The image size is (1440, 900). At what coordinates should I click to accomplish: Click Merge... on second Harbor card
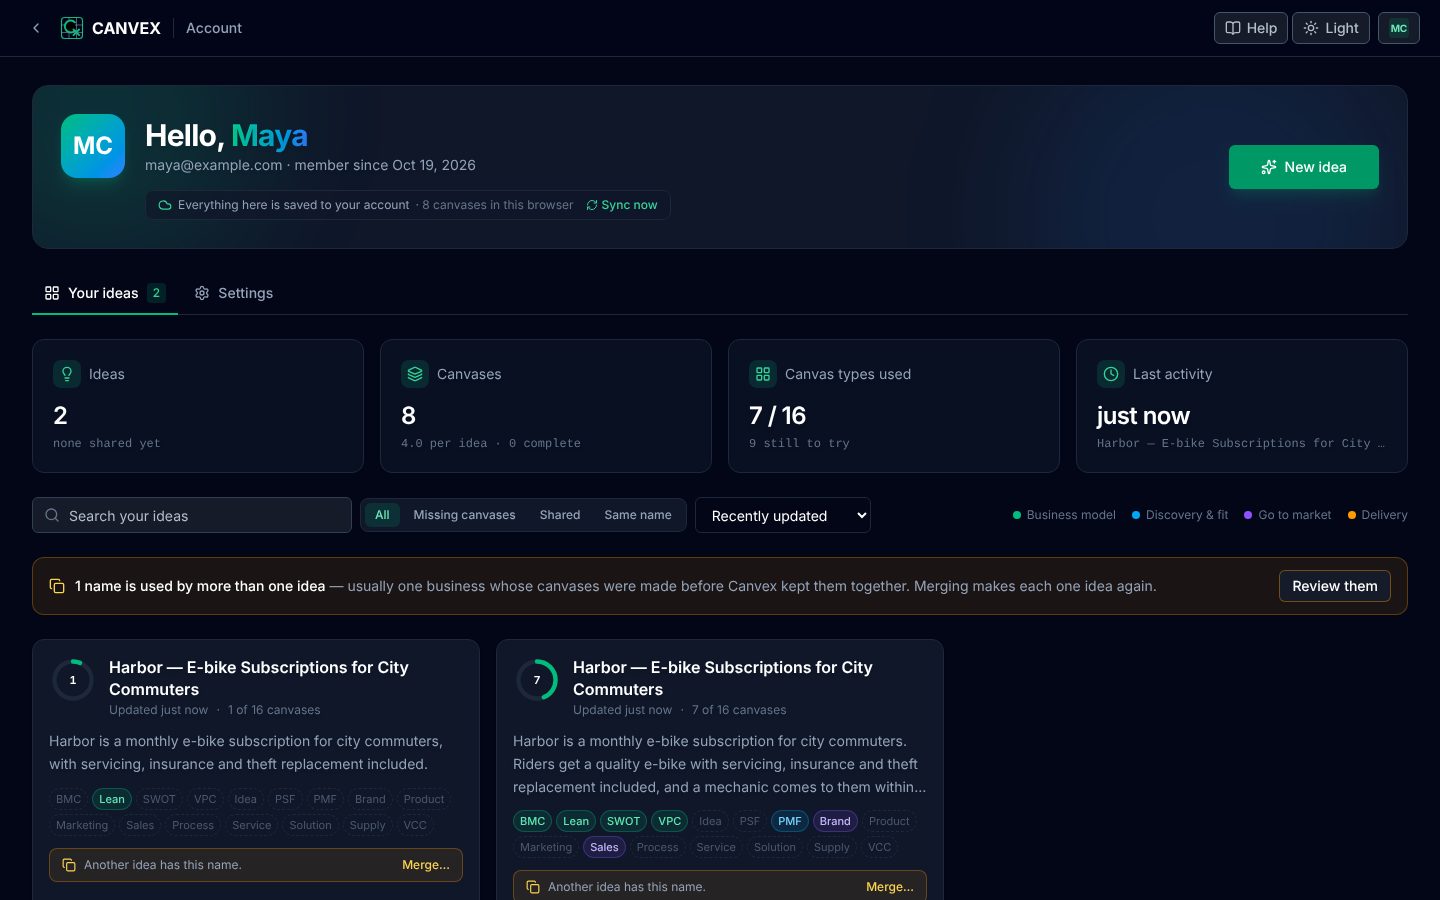pyautogui.click(x=890, y=887)
